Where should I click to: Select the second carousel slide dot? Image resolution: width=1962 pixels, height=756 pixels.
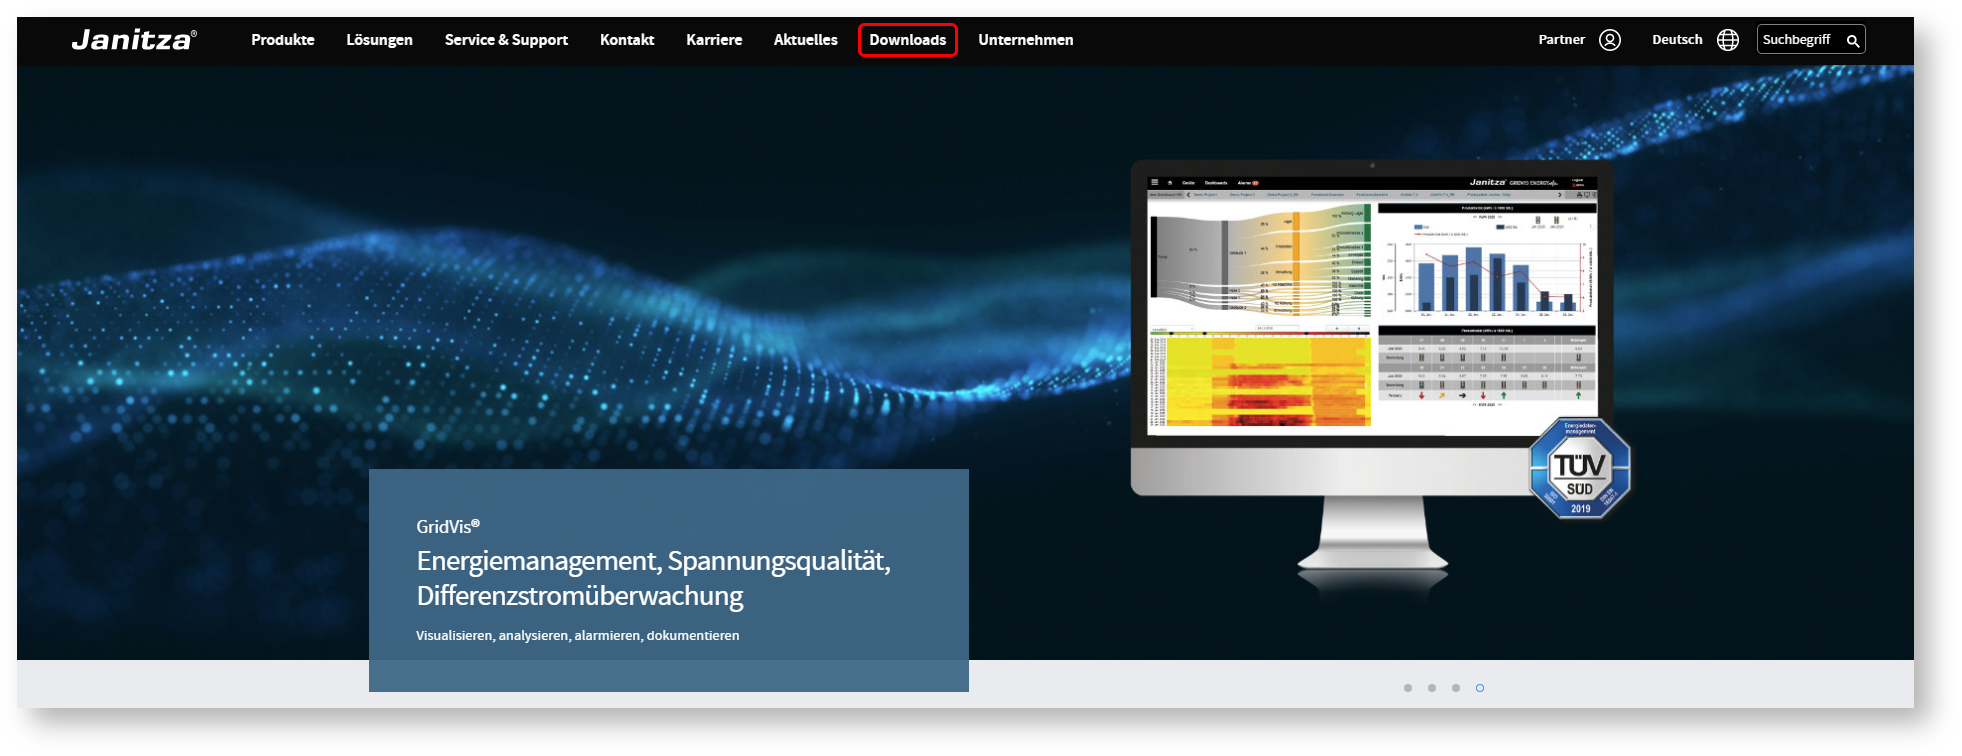1432,688
